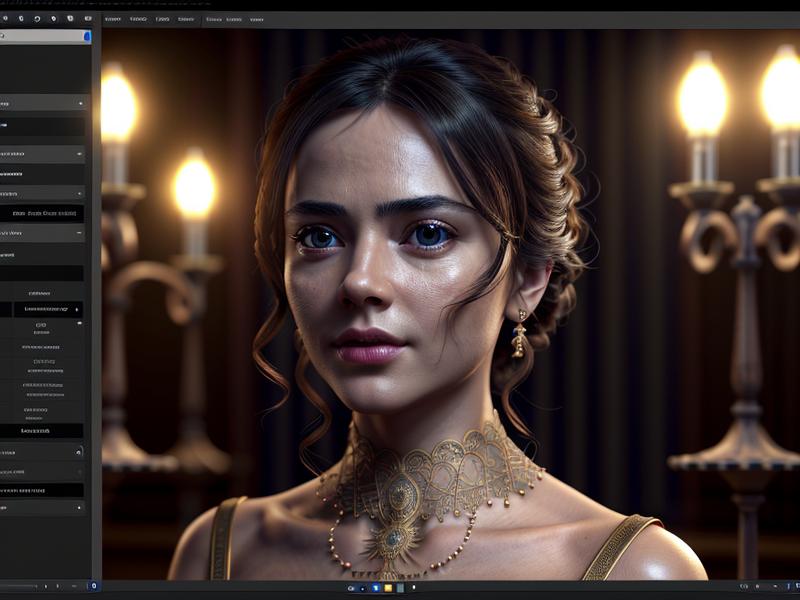This screenshot has height=600, width=800.
Task: Click the blue icon next to bottom-left slider
Action: coord(94,586)
